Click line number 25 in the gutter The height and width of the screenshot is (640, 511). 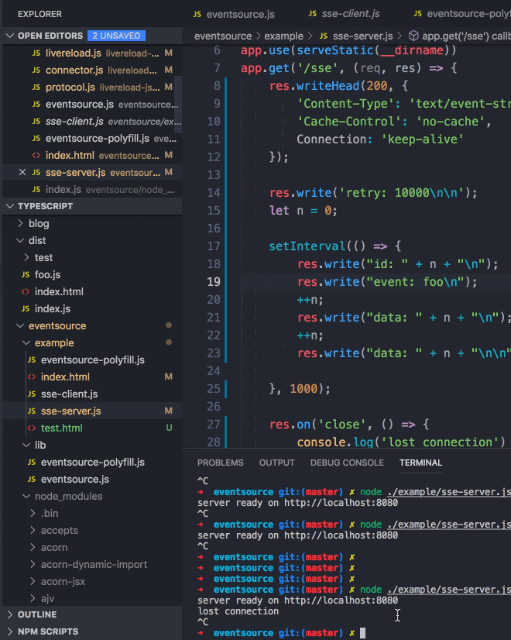click(x=213, y=389)
